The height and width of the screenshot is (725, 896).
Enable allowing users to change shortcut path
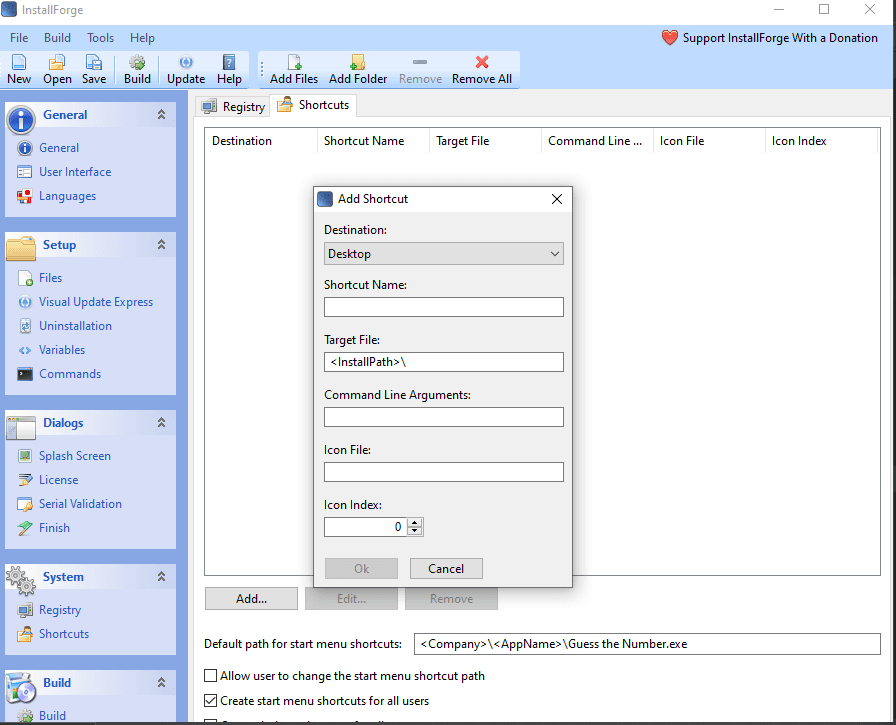[x=210, y=676]
